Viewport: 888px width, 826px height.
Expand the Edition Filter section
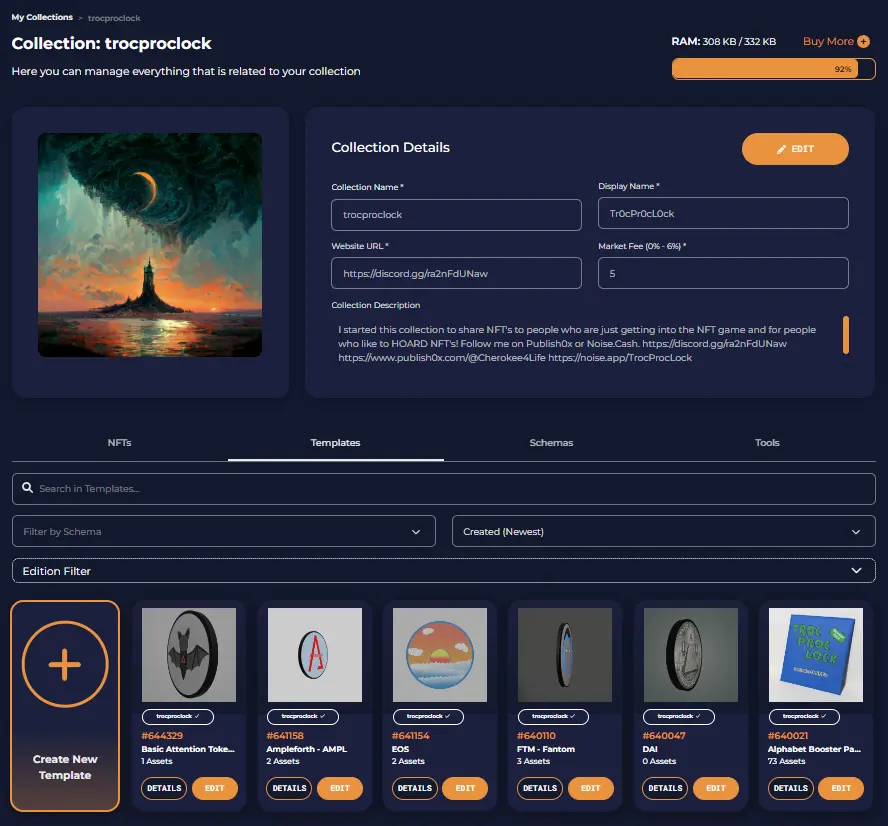pyautogui.click(x=443, y=571)
